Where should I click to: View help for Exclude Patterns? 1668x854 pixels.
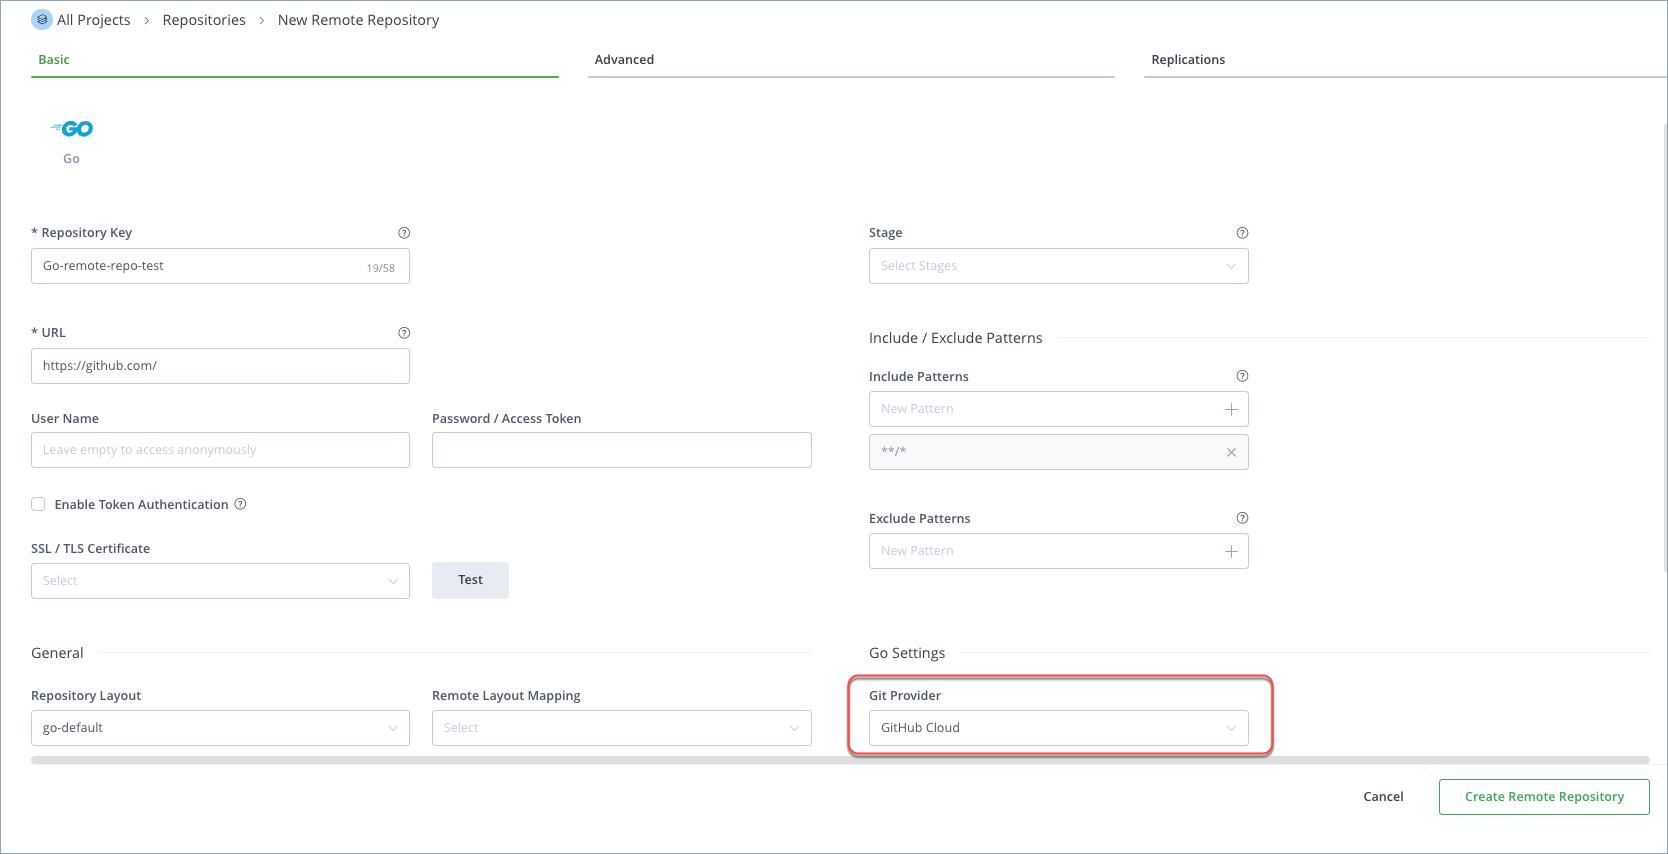point(1242,518)
